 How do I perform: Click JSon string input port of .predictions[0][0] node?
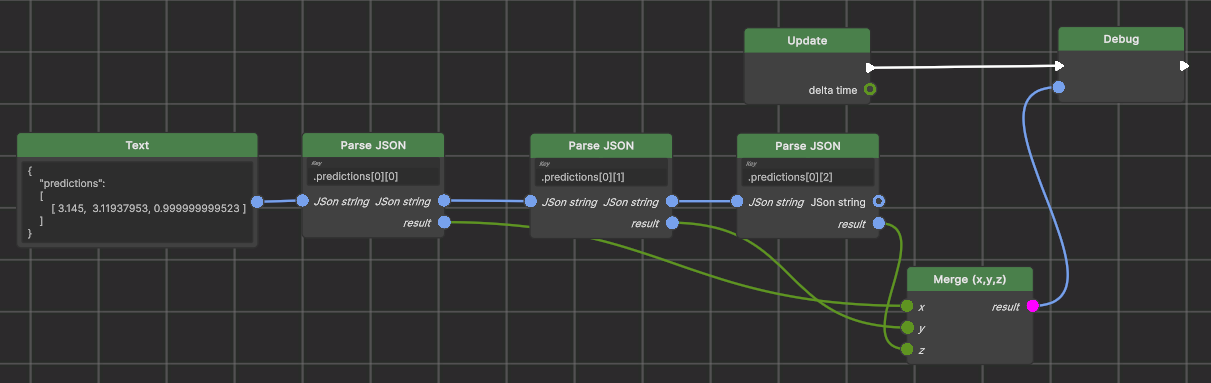(303, 201)
